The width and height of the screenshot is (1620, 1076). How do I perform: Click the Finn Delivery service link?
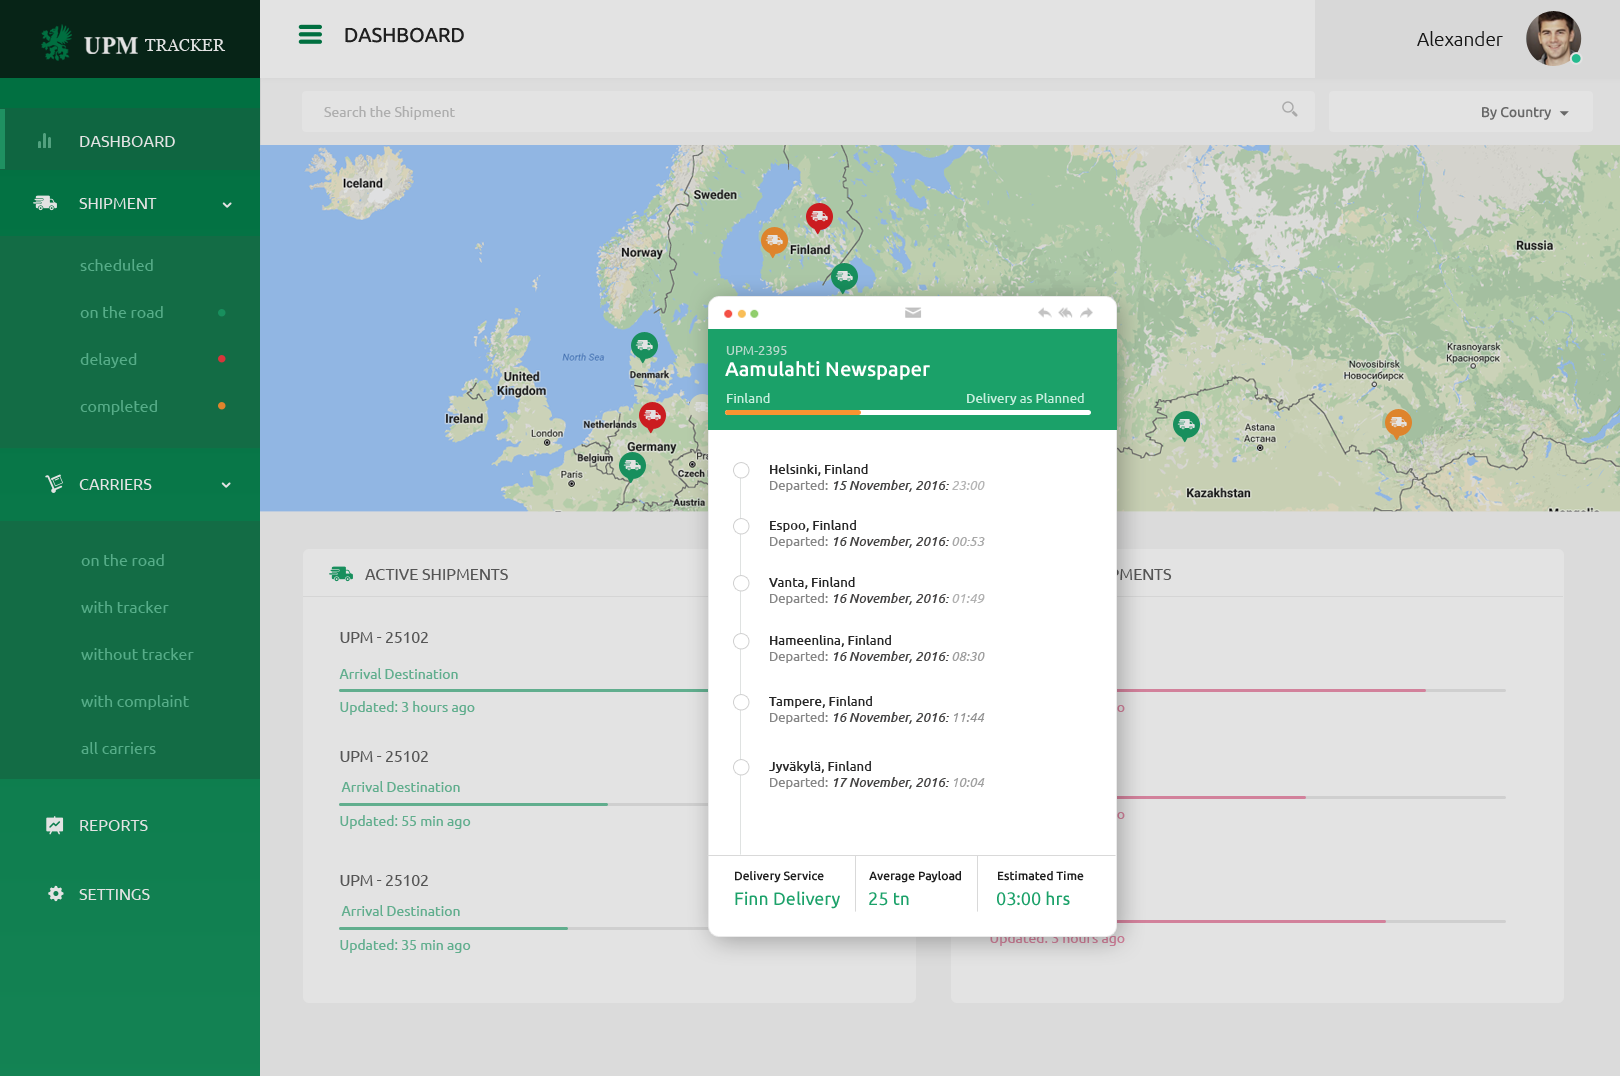point(787,899)
